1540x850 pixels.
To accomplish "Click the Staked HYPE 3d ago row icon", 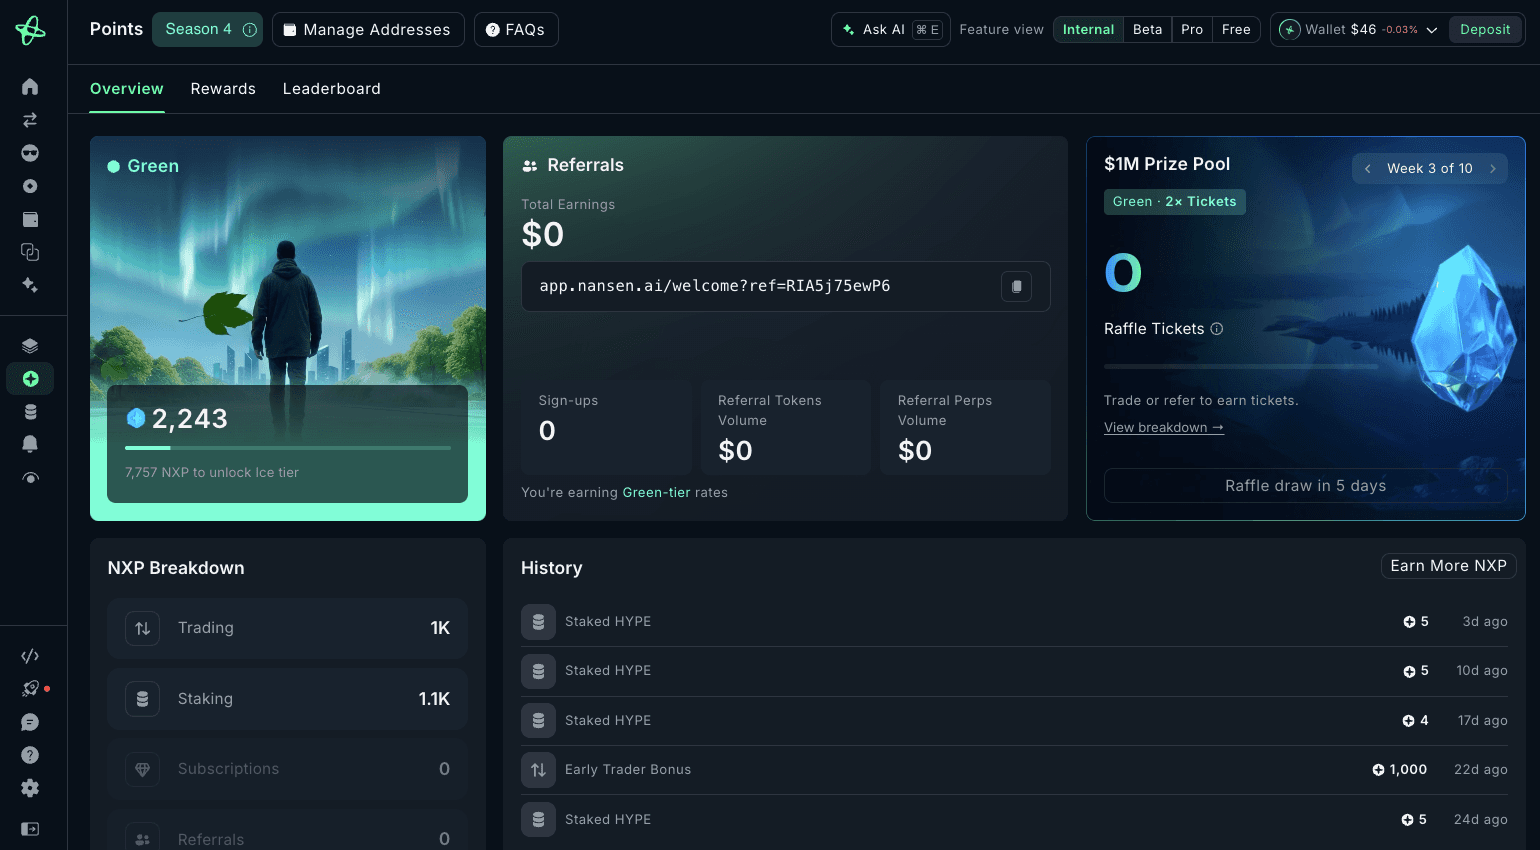I will tap(538, 622).
